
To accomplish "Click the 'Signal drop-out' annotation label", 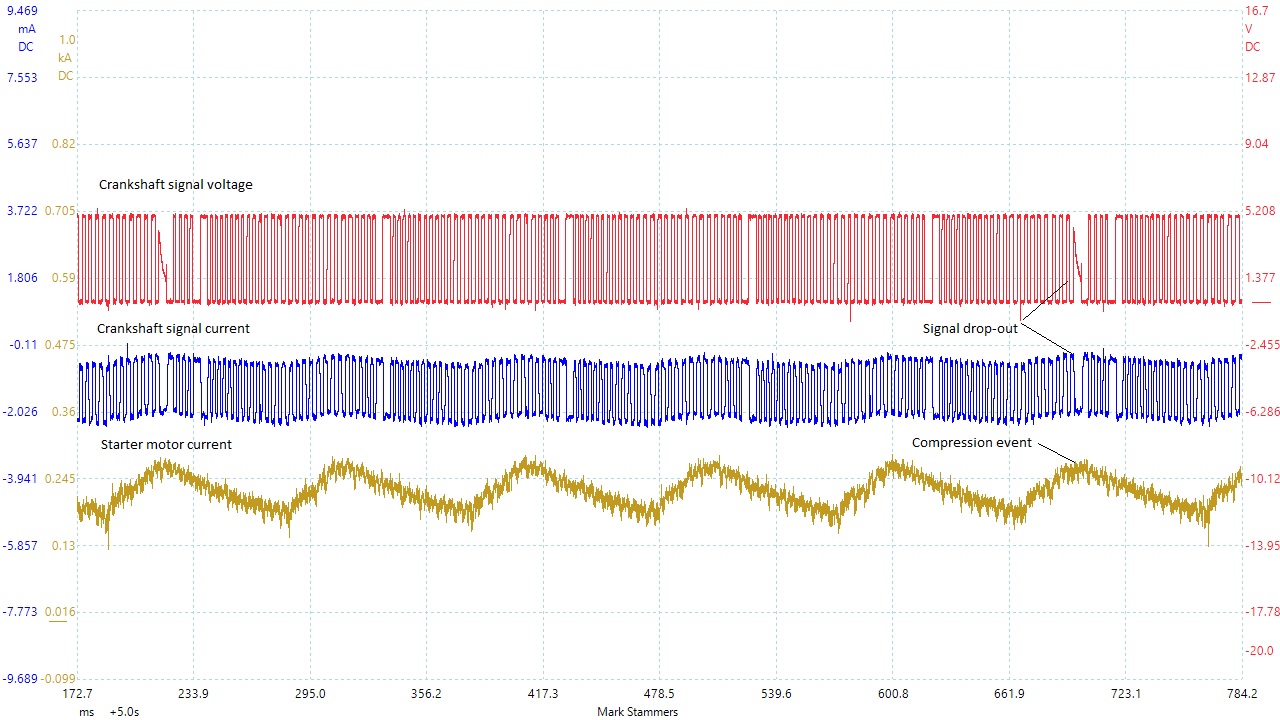I will [x=969, y=328].
